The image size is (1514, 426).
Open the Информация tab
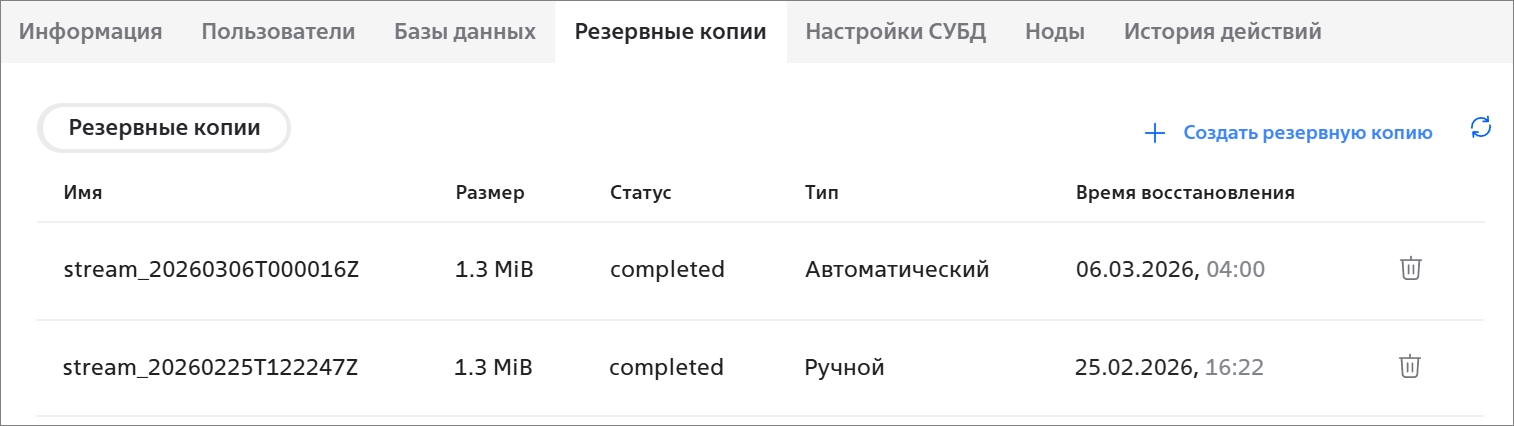[91, 31]
